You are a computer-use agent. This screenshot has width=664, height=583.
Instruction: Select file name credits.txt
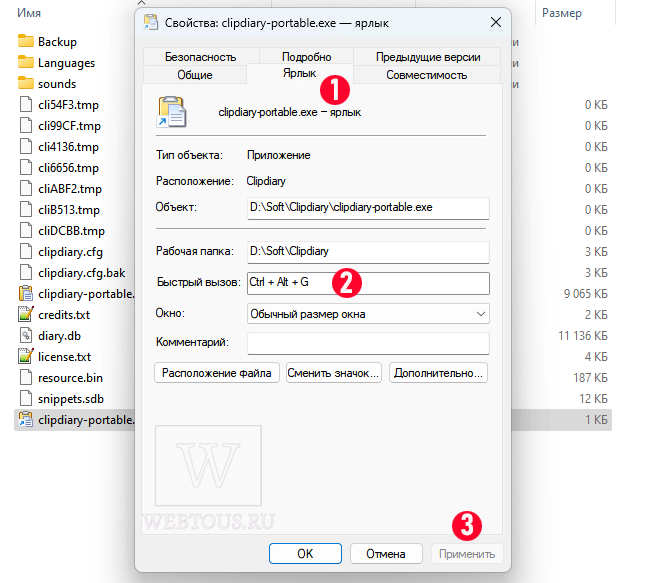[64, 315]
